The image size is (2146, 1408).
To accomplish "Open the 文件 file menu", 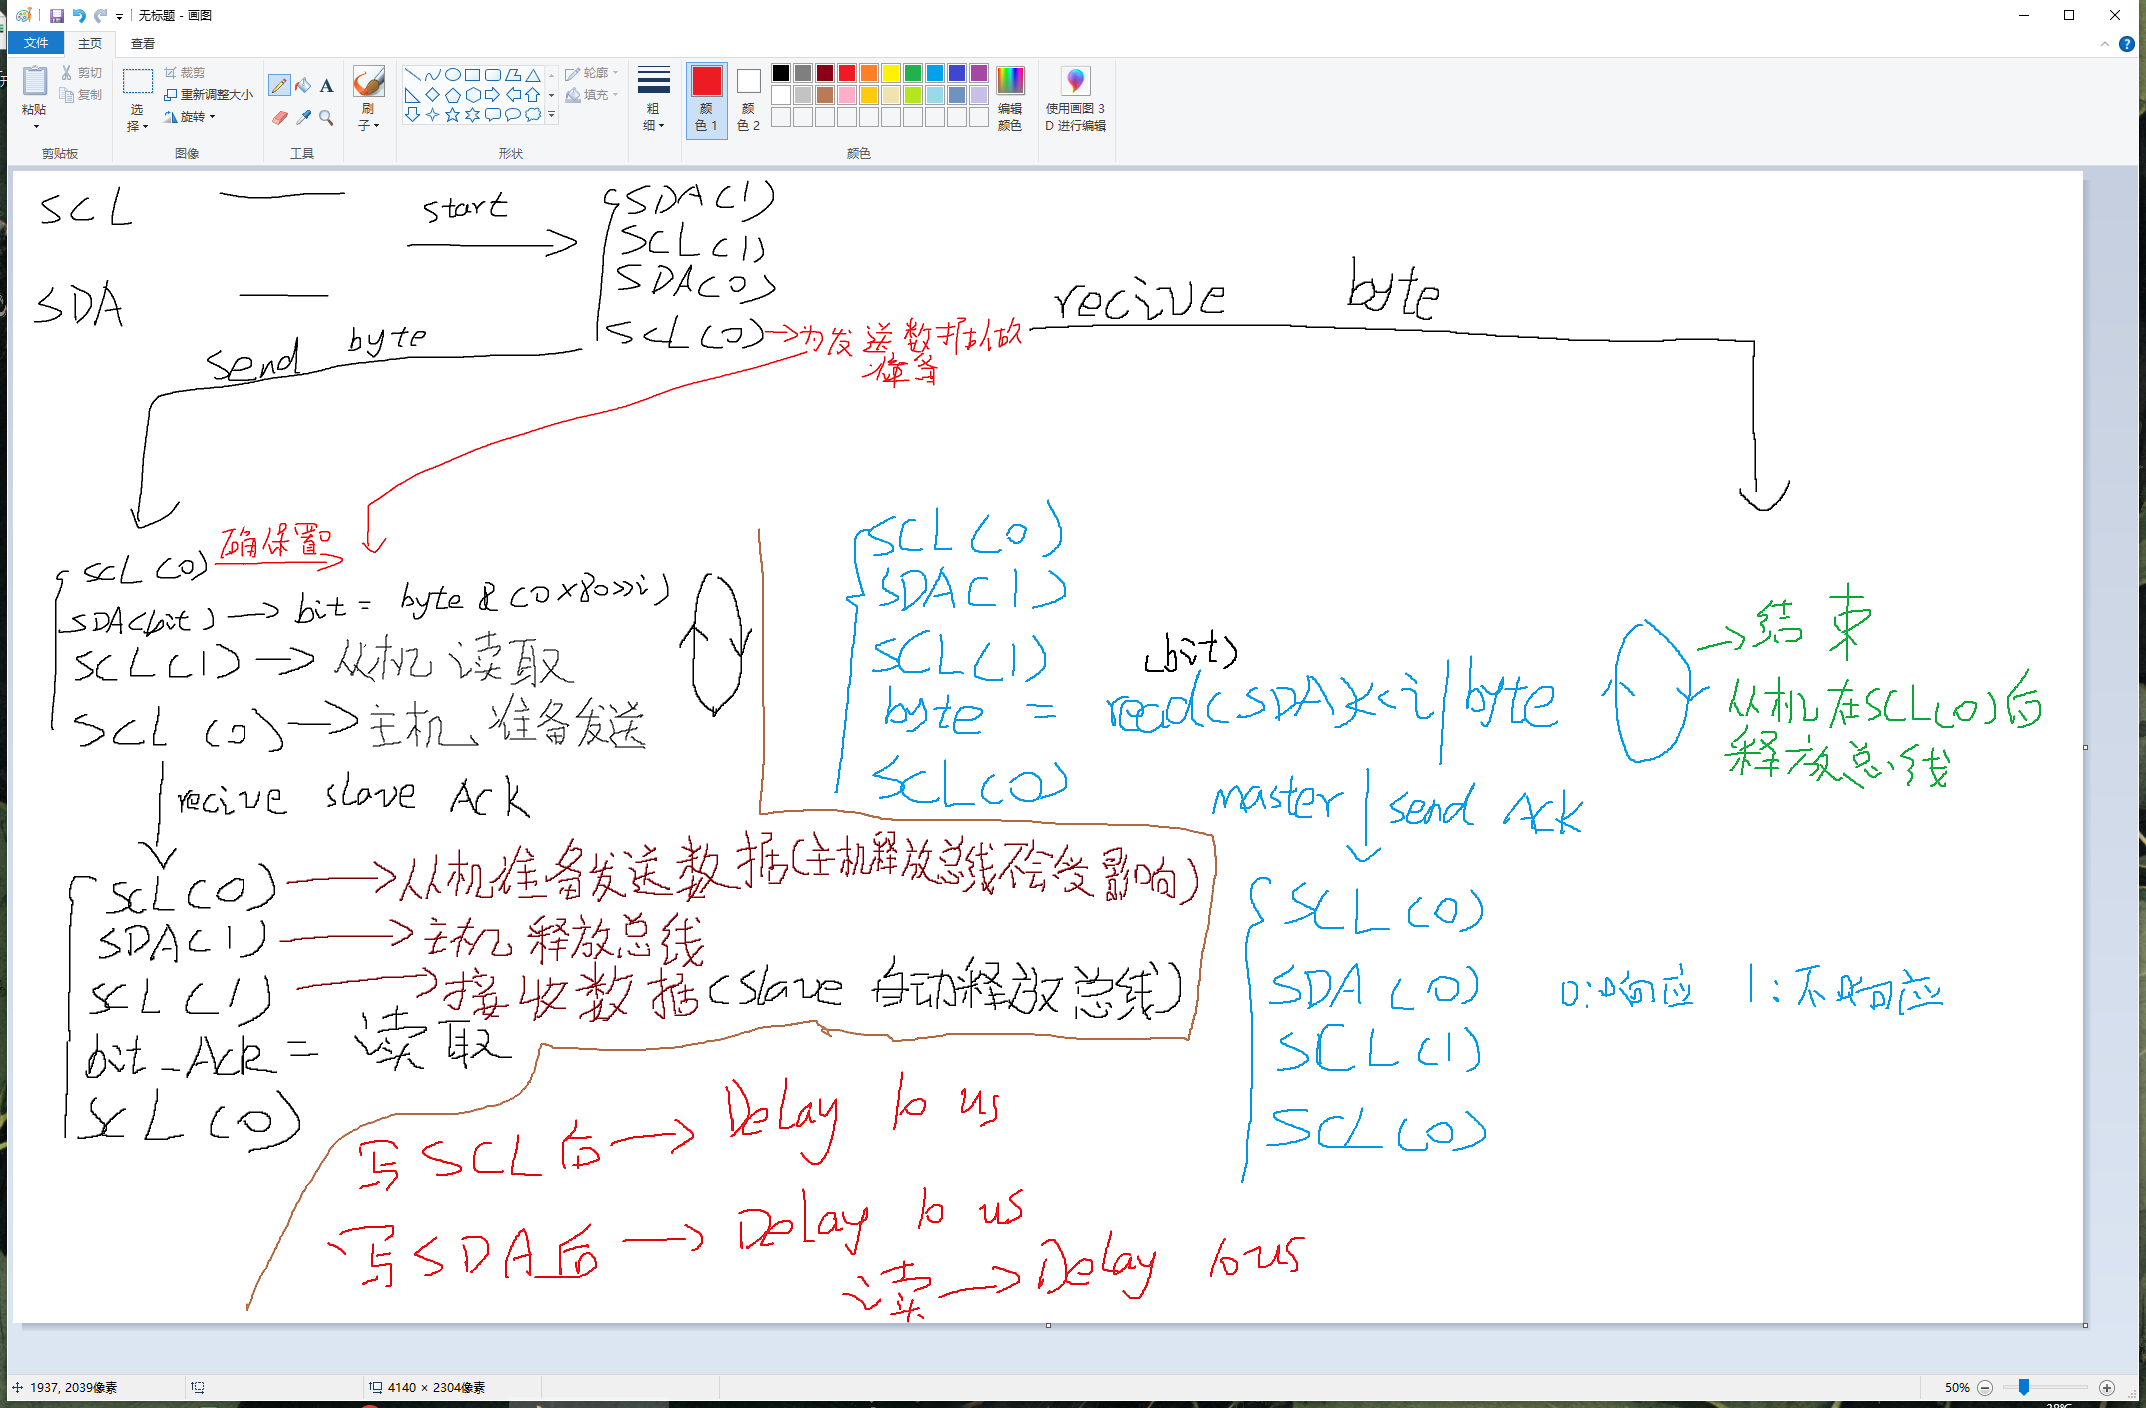I will [x=36, y=43].
